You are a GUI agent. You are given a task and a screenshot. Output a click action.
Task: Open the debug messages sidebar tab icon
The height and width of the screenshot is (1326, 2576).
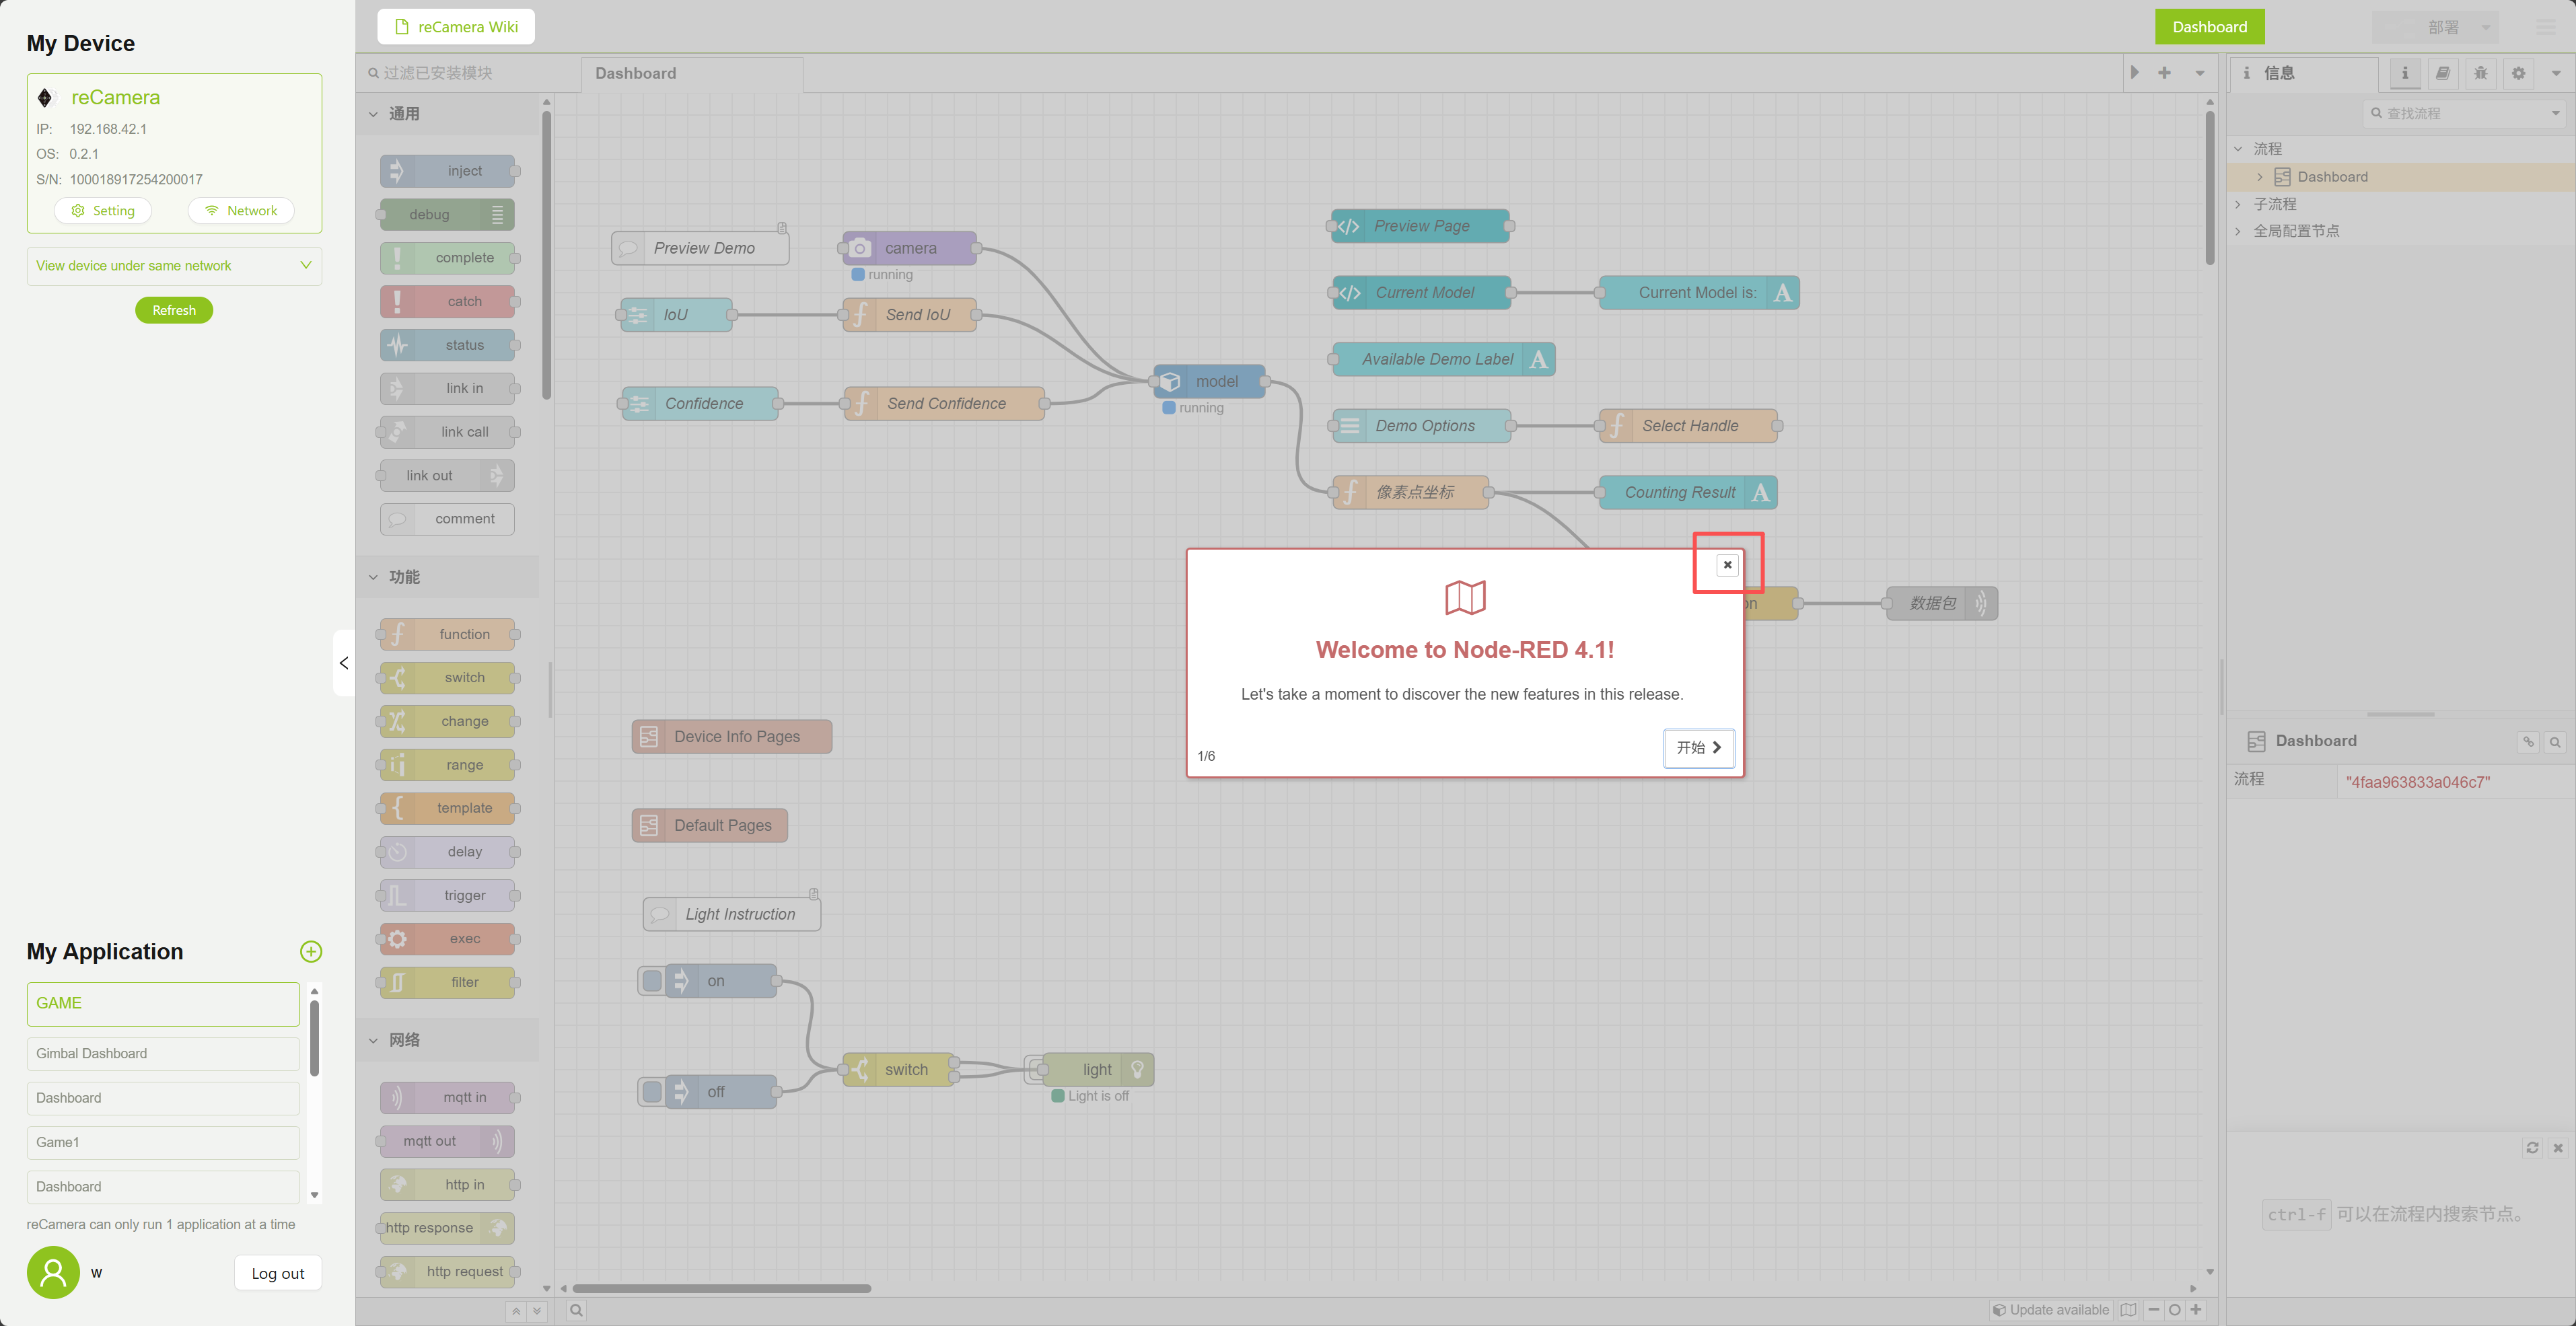pyautogui.click(x=2481, y=73)
